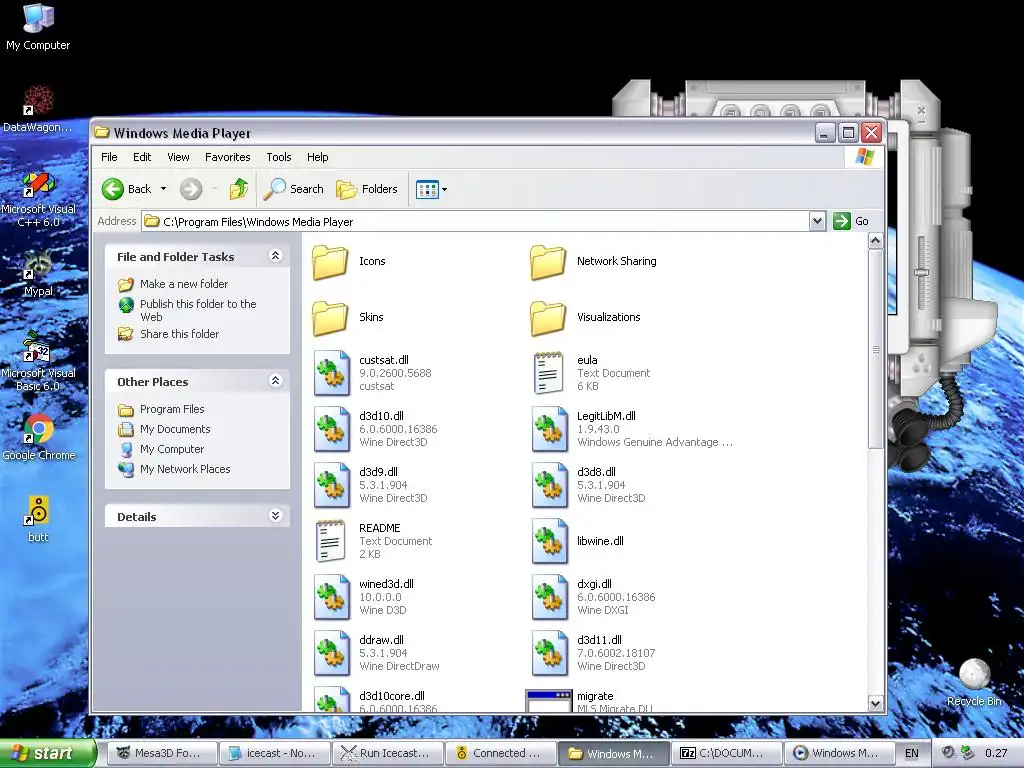This screenshot has height=768, width=1024.
Task: Select the butt desktop shortcut
Action: coord(38,519)
